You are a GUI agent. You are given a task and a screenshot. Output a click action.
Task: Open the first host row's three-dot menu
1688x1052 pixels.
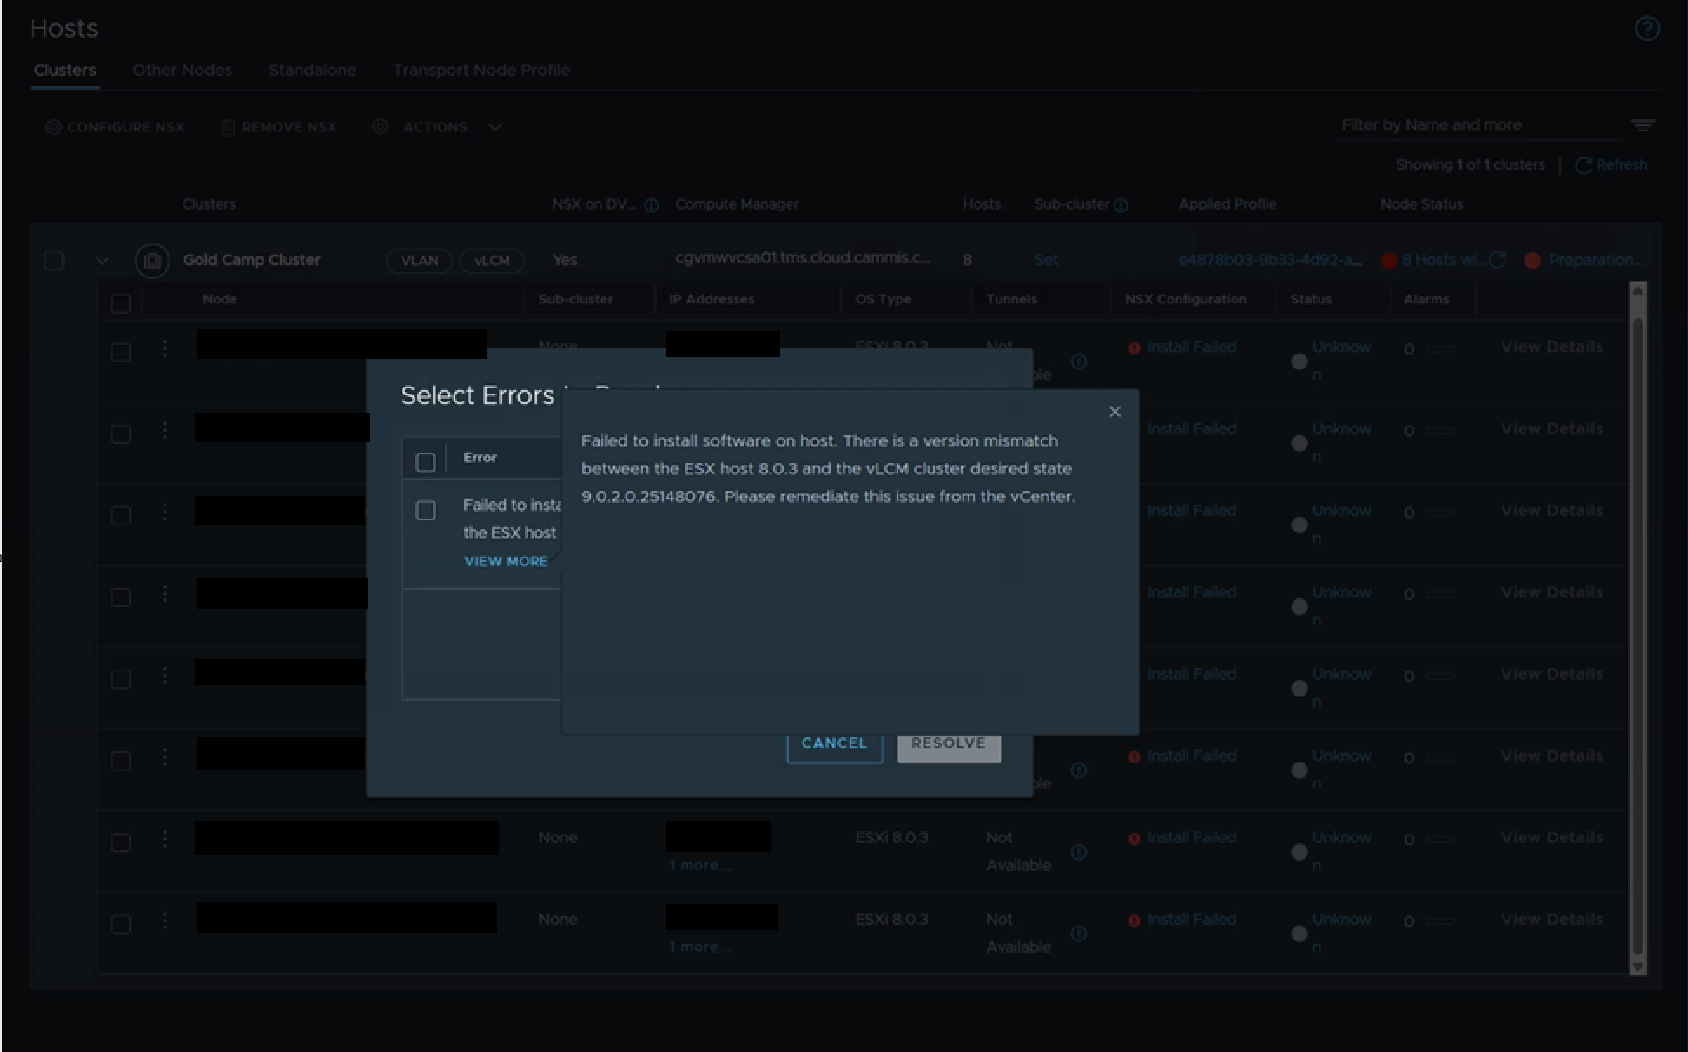coord(165,348)
